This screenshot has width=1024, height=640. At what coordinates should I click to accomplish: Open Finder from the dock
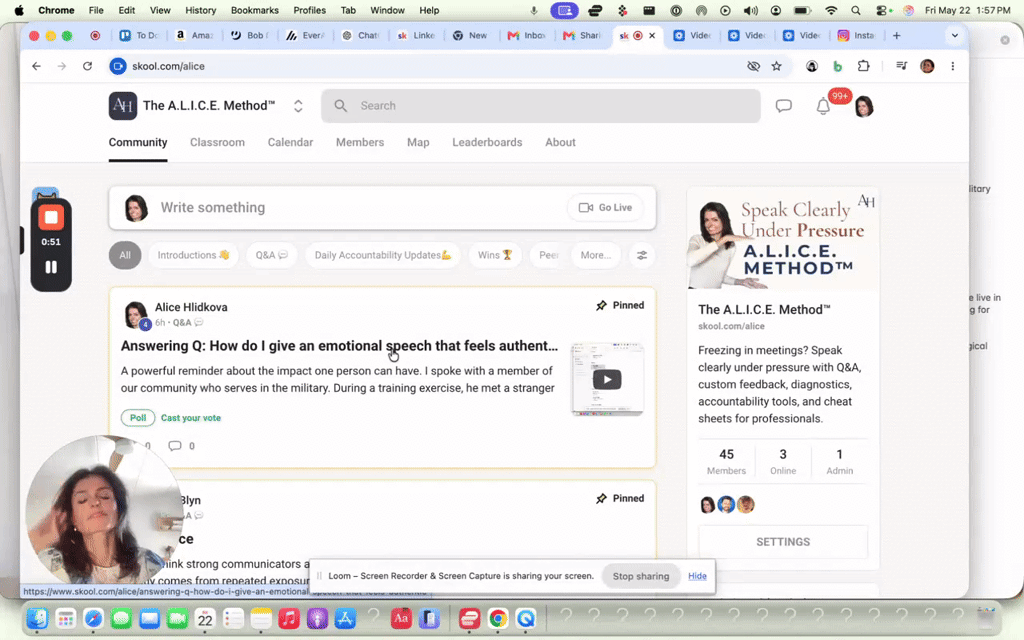click(x=38, y=618)
